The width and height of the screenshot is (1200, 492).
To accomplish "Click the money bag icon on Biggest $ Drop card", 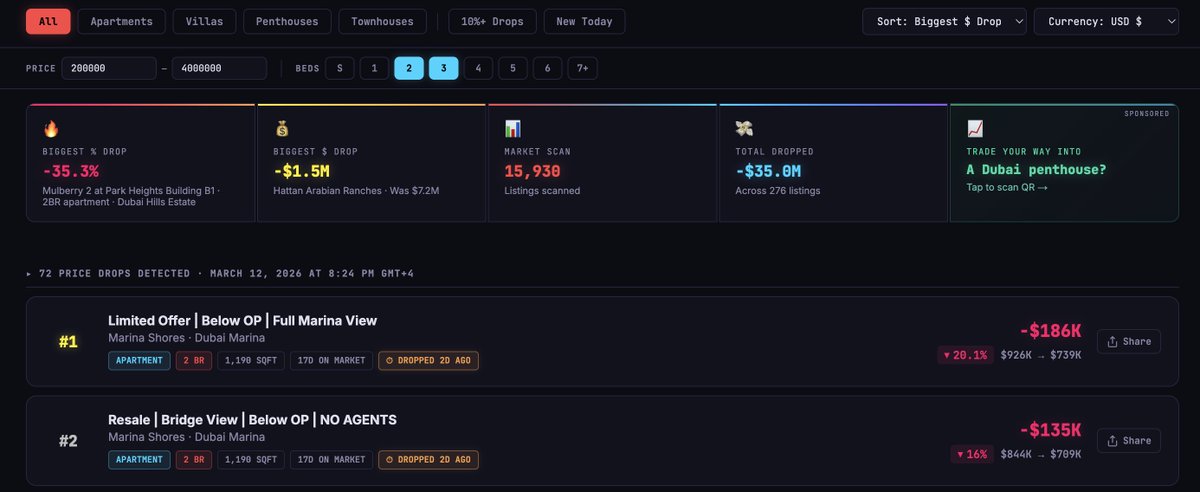I will coord(281,129).
